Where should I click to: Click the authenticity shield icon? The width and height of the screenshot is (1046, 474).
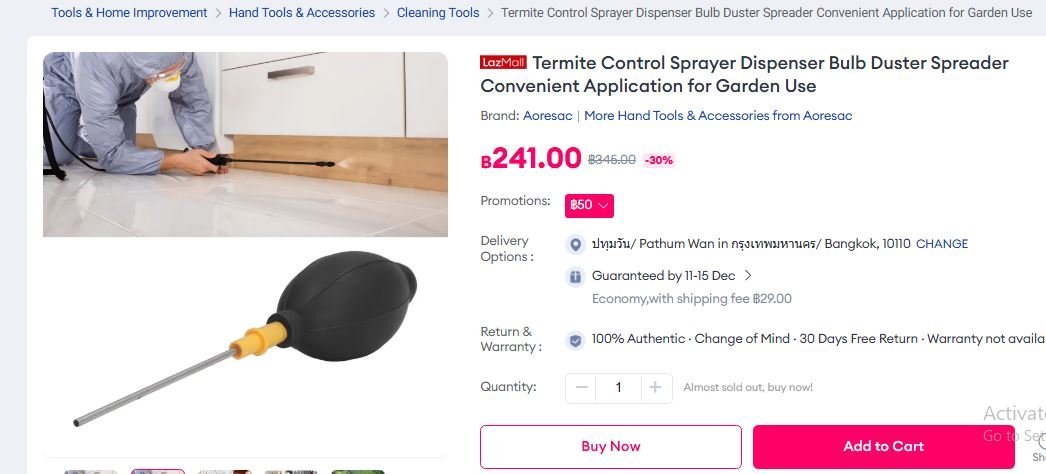click(575, 340)
